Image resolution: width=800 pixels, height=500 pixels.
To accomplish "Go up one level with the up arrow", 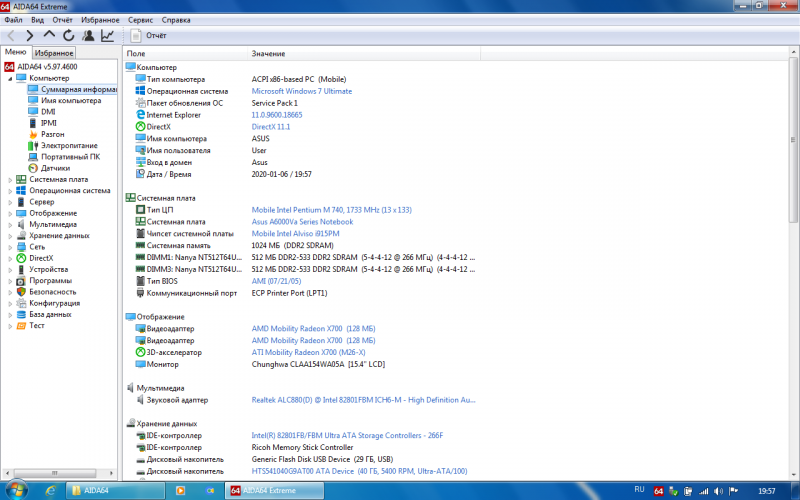I will point(49,35).
